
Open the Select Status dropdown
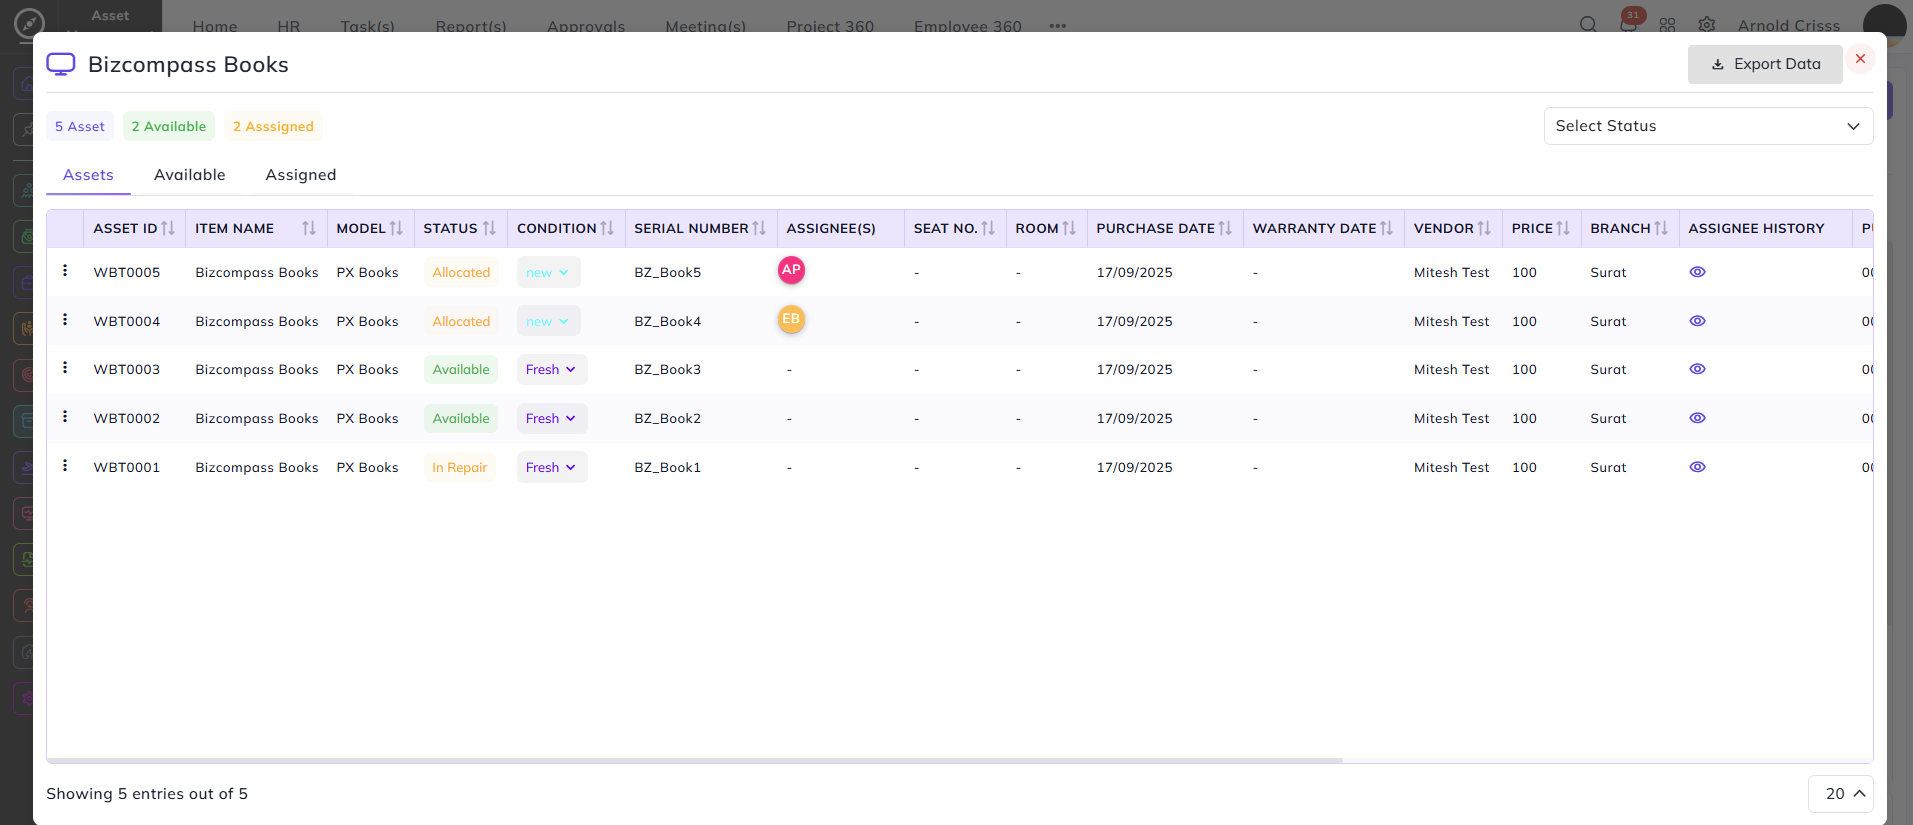pyautogui.click(x=1708, y=126)
